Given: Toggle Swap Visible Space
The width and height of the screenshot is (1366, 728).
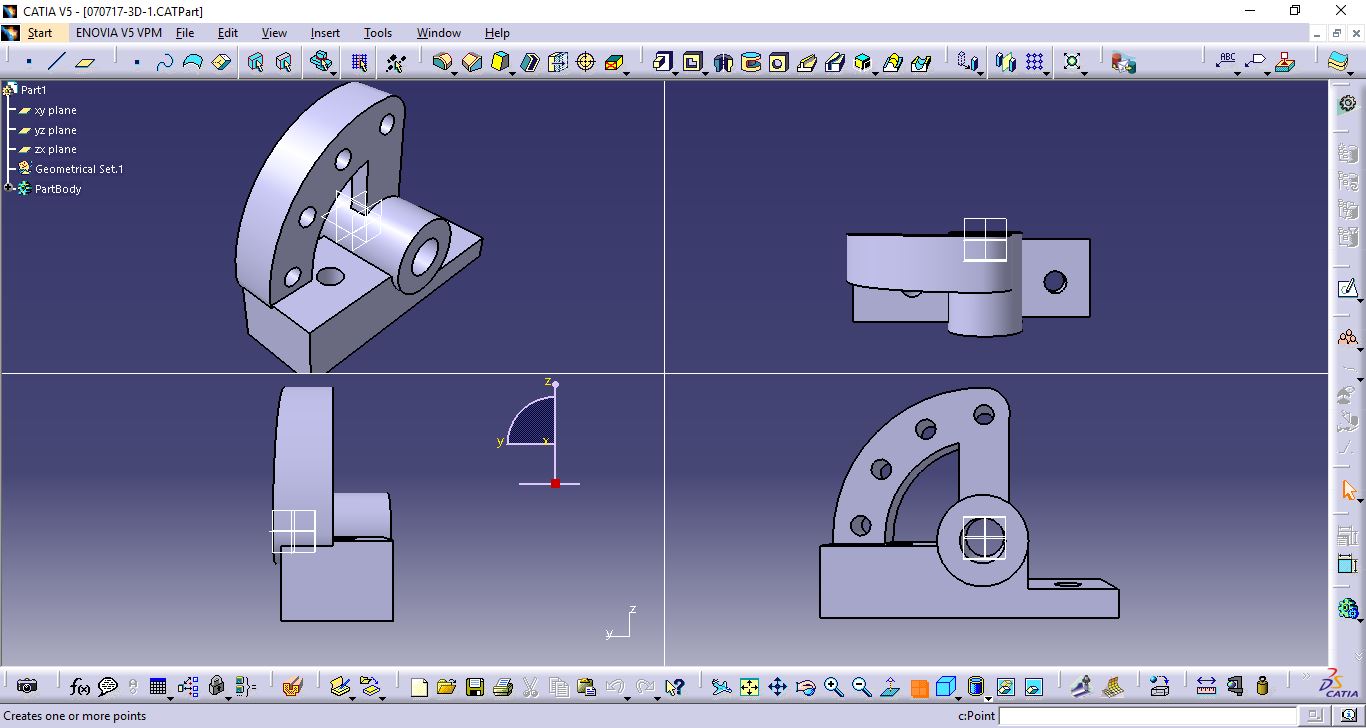Looking at the screenshot, I should [x=1032, y=687].
